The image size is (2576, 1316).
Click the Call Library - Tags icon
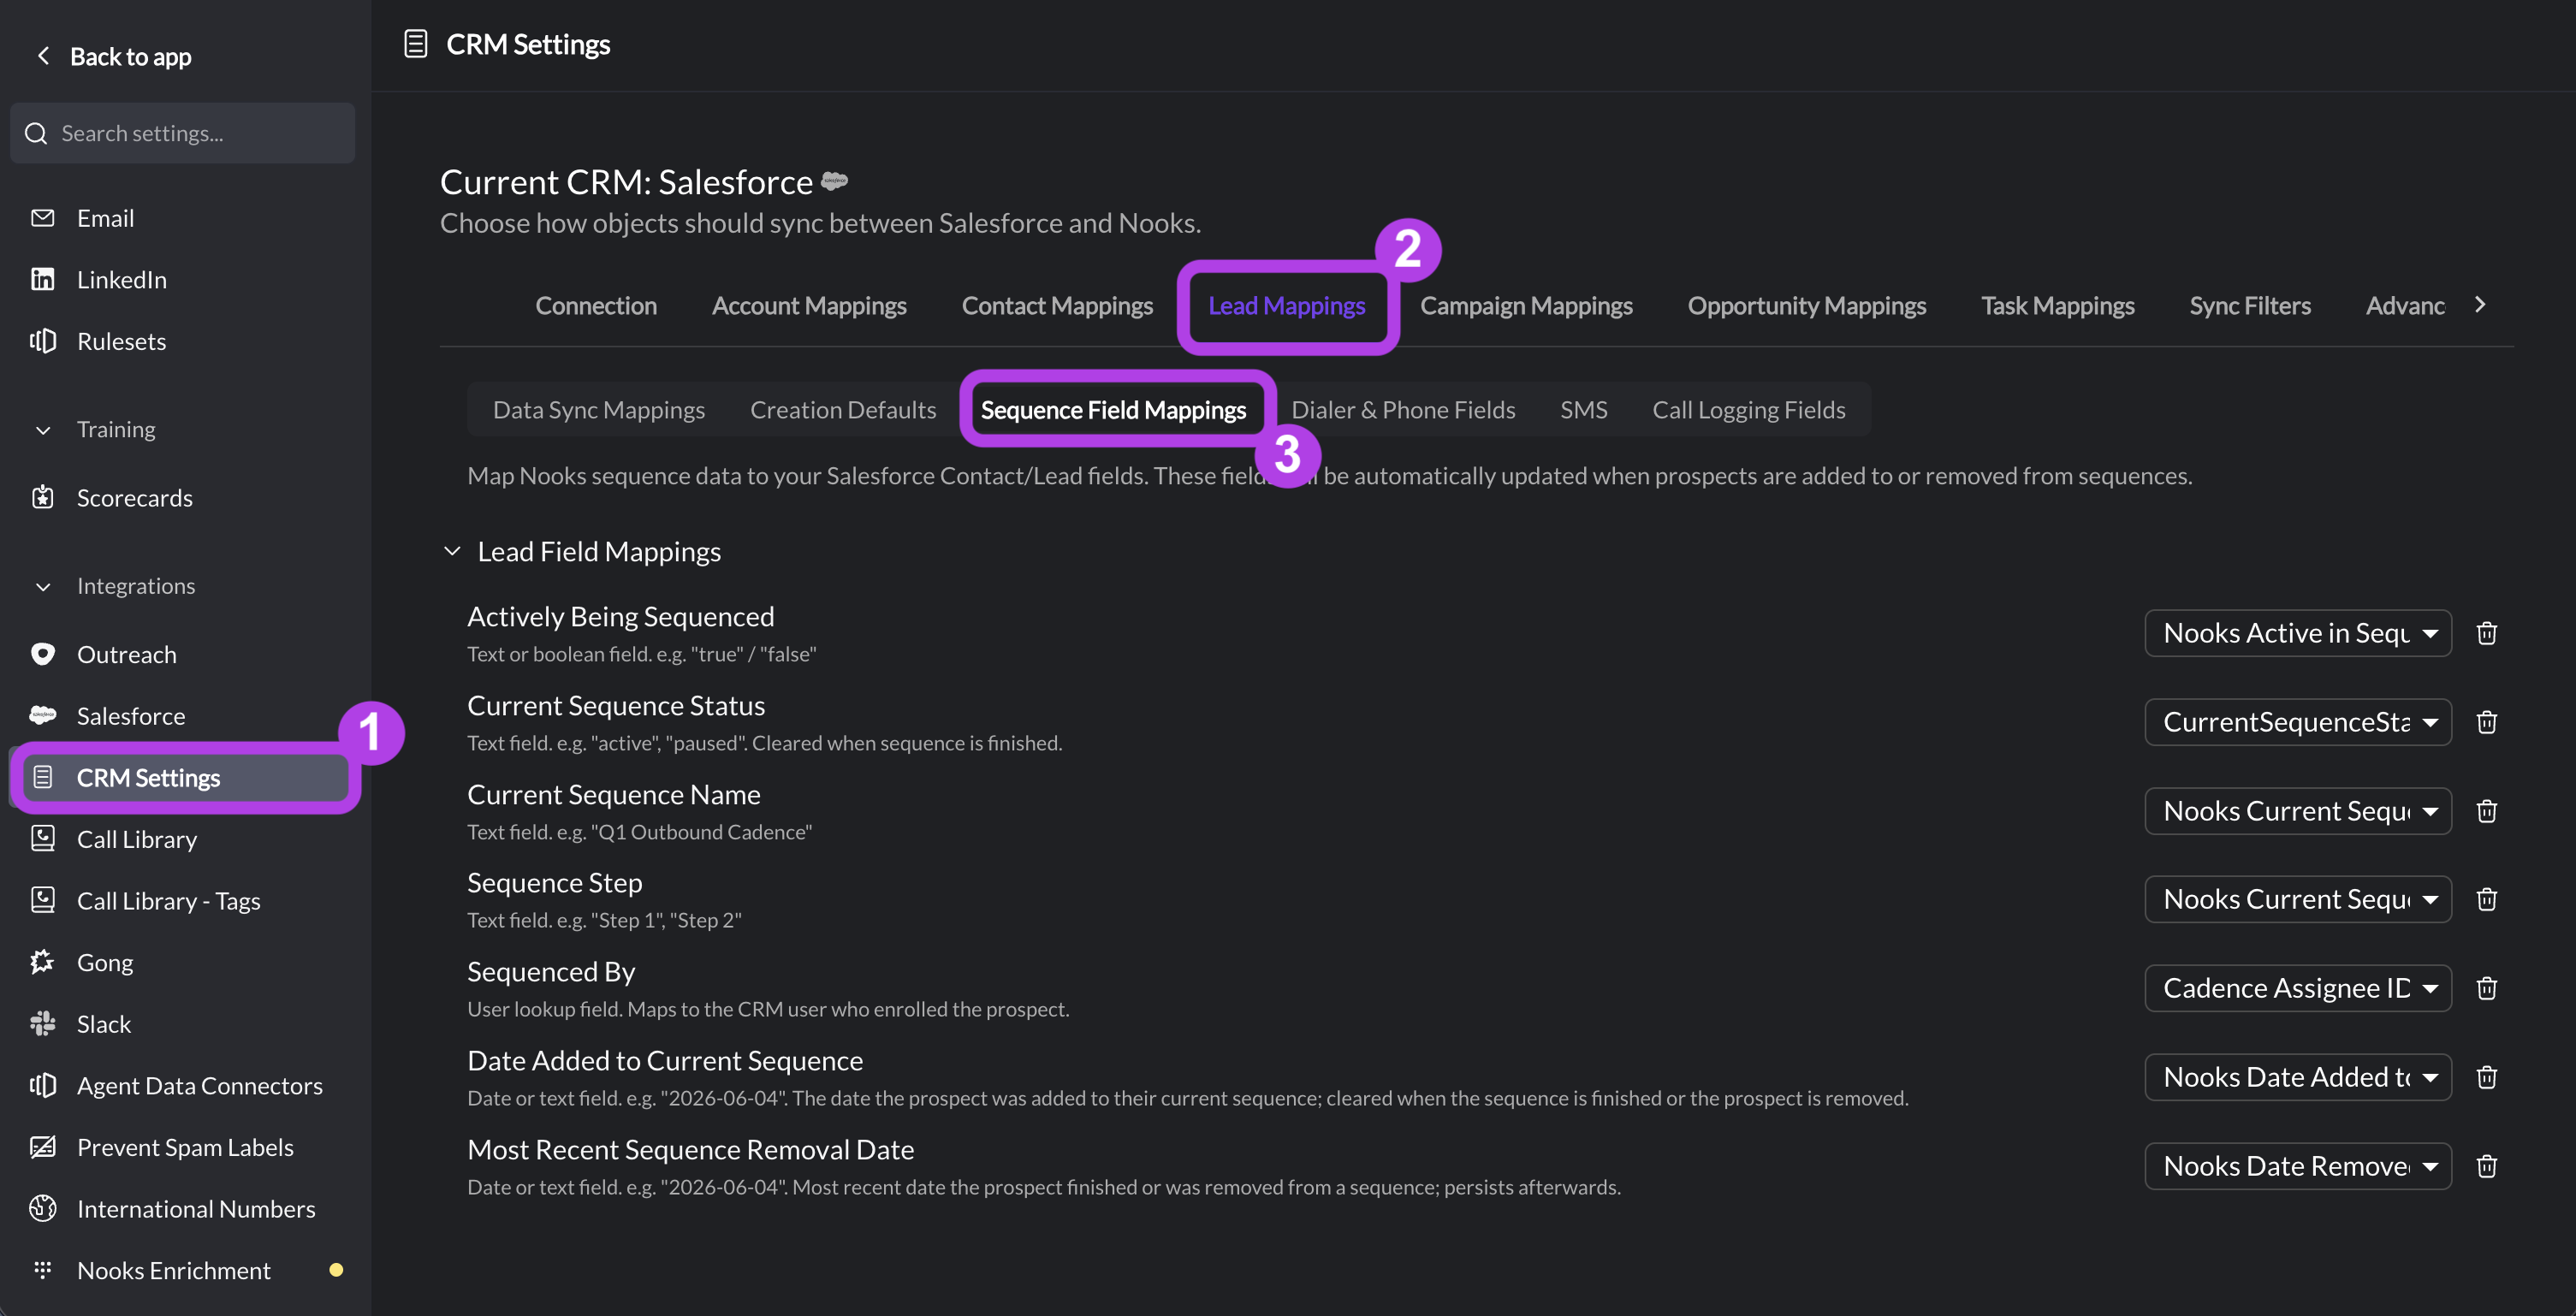tap(43, 900)
